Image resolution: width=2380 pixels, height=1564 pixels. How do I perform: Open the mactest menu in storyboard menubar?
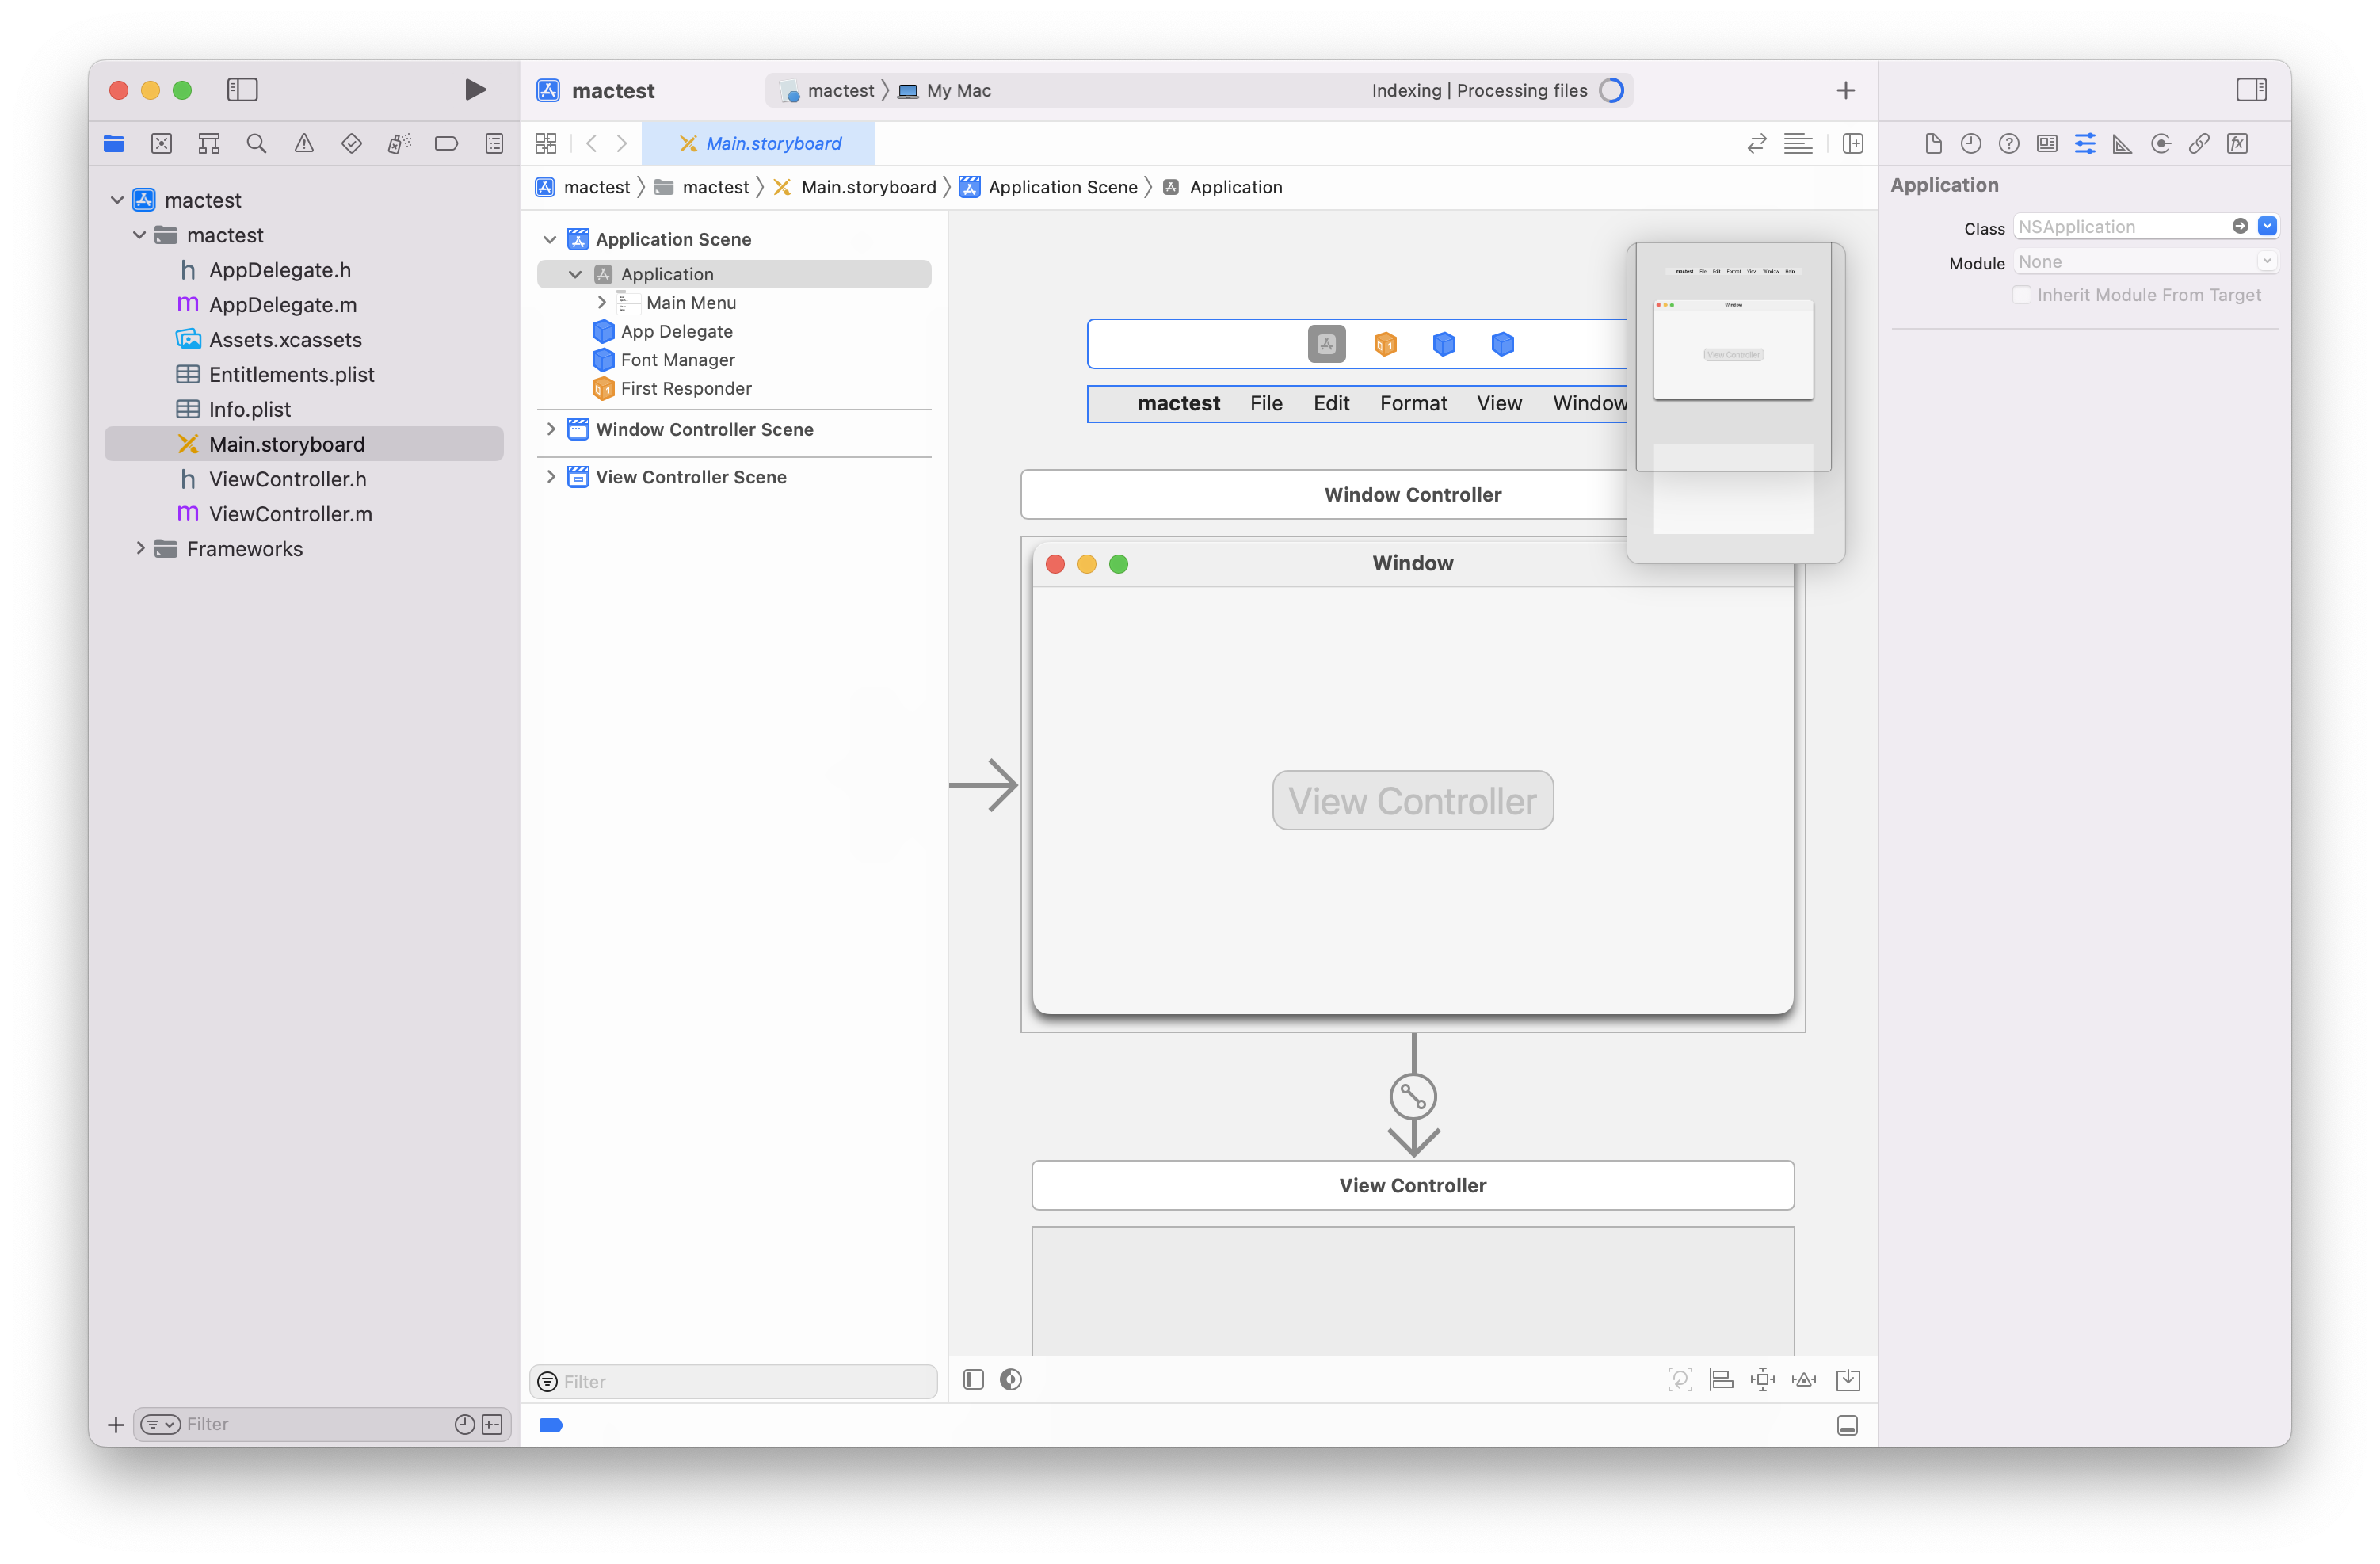pos(1178,403)
